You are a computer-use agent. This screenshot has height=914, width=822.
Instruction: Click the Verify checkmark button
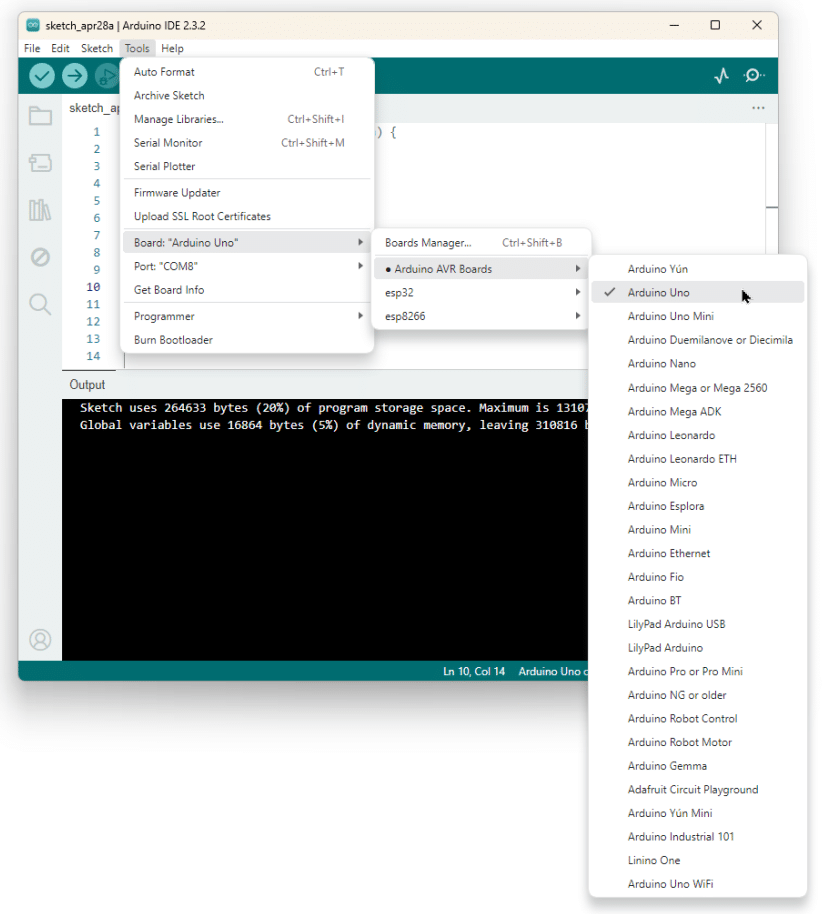pos(42,75)
